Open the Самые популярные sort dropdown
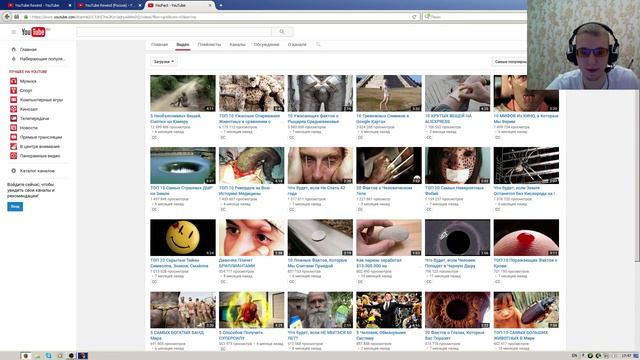This screenshot has height=360, width=640. point(510,62)
